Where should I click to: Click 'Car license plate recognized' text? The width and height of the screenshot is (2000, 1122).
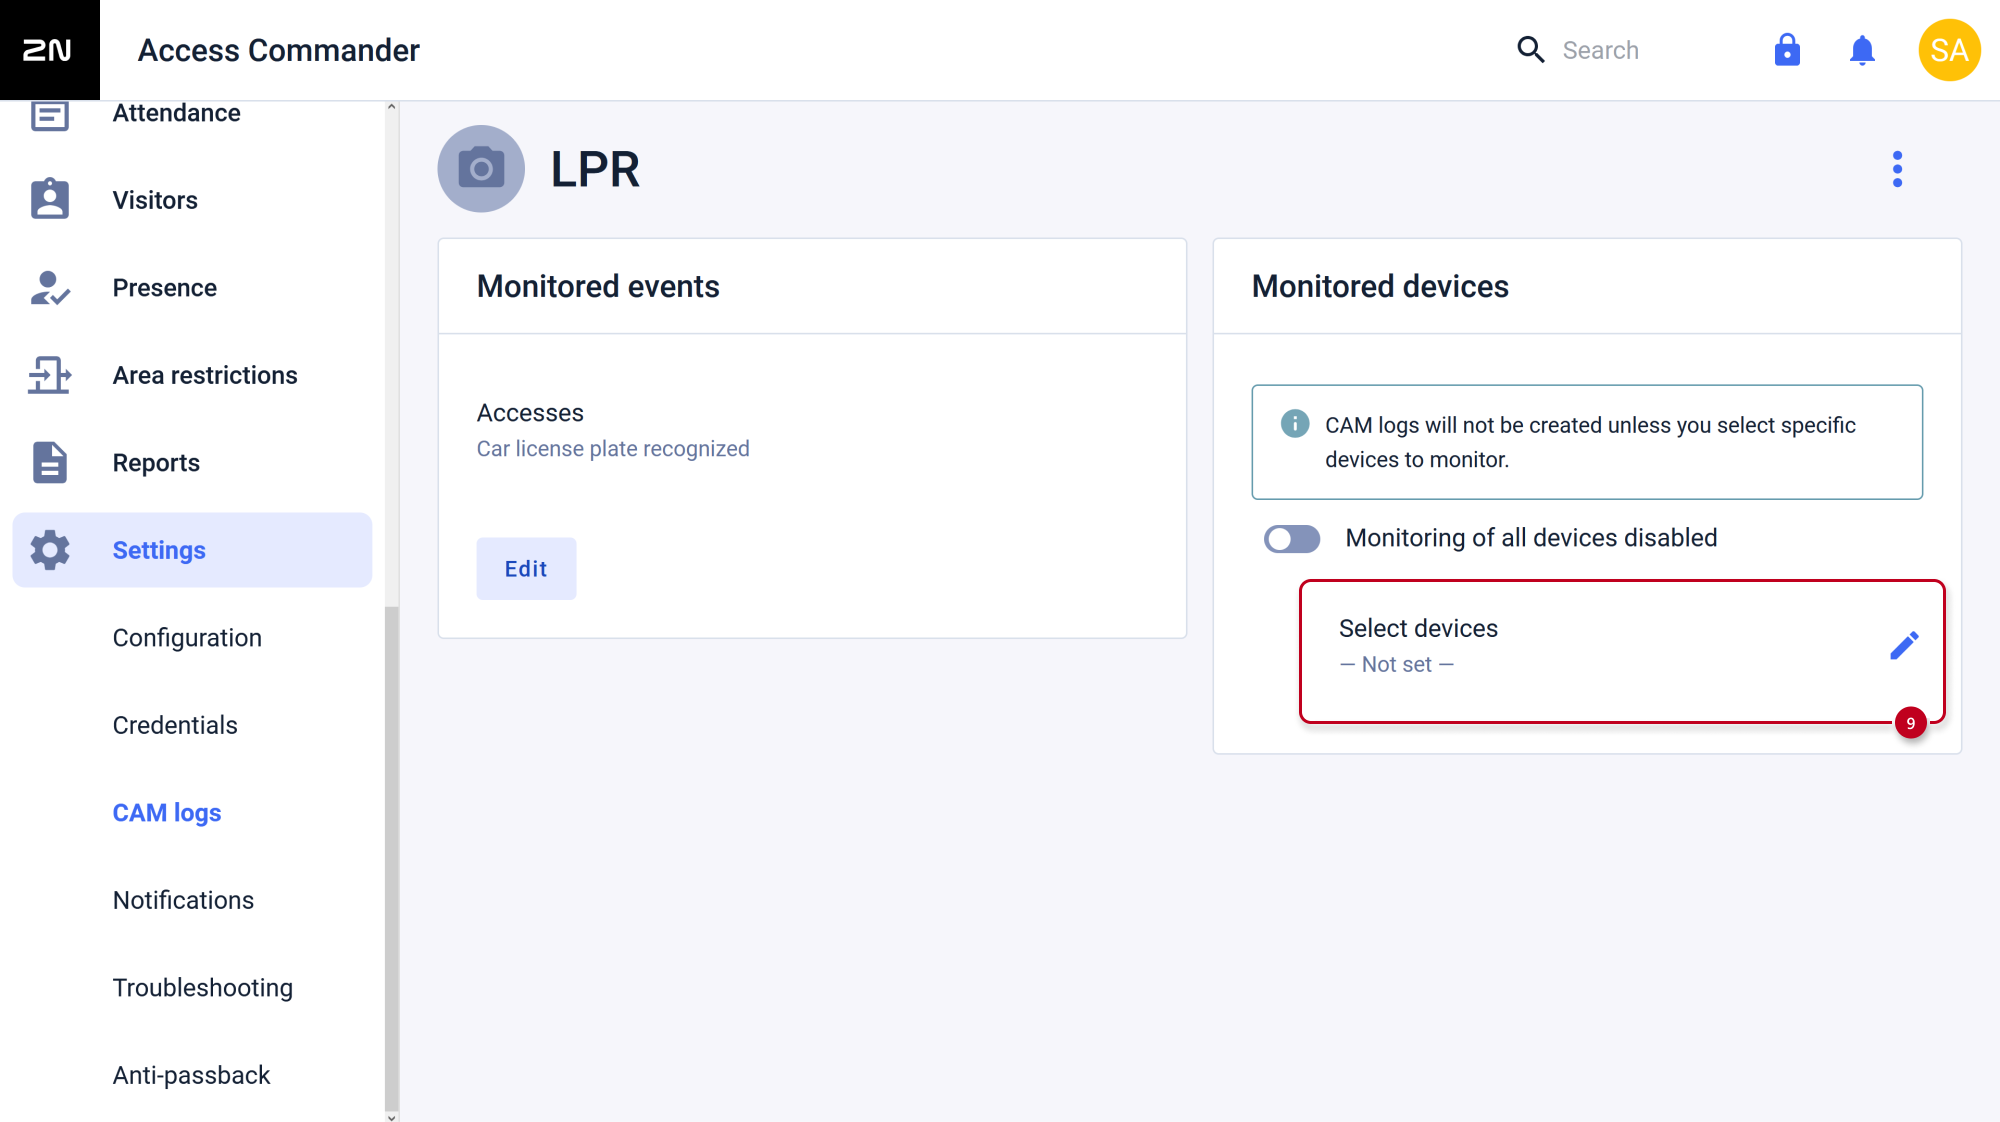coord(613,449)
